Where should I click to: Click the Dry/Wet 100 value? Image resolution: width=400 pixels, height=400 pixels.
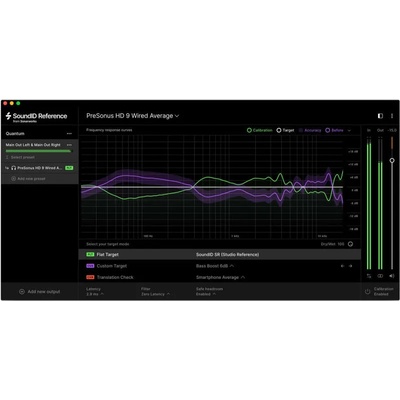click(332, 244)
